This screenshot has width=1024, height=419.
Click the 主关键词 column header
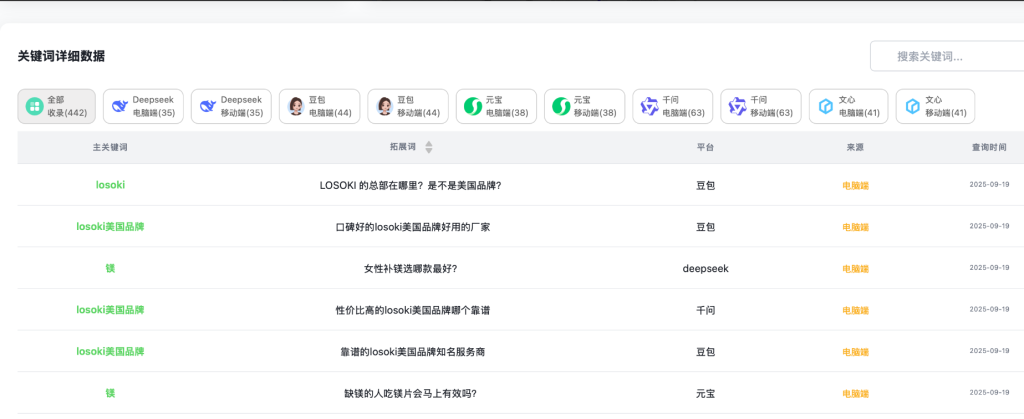point(110,147)
